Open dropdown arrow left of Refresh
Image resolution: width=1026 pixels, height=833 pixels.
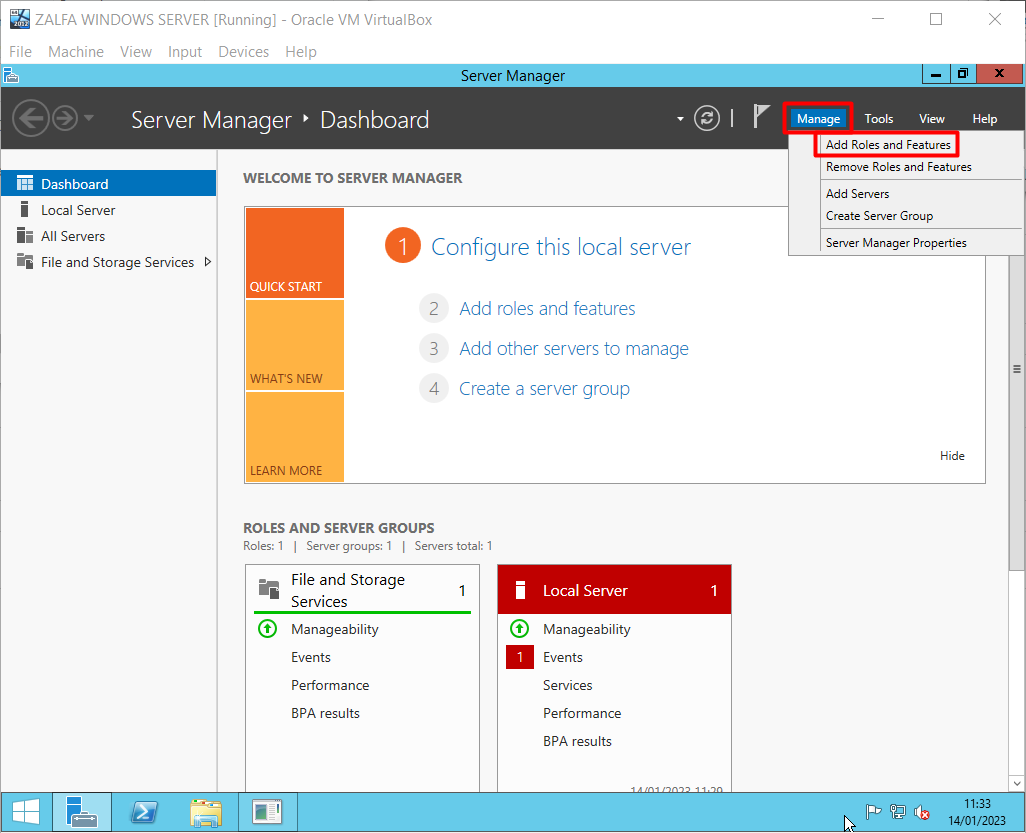(680, 119)
